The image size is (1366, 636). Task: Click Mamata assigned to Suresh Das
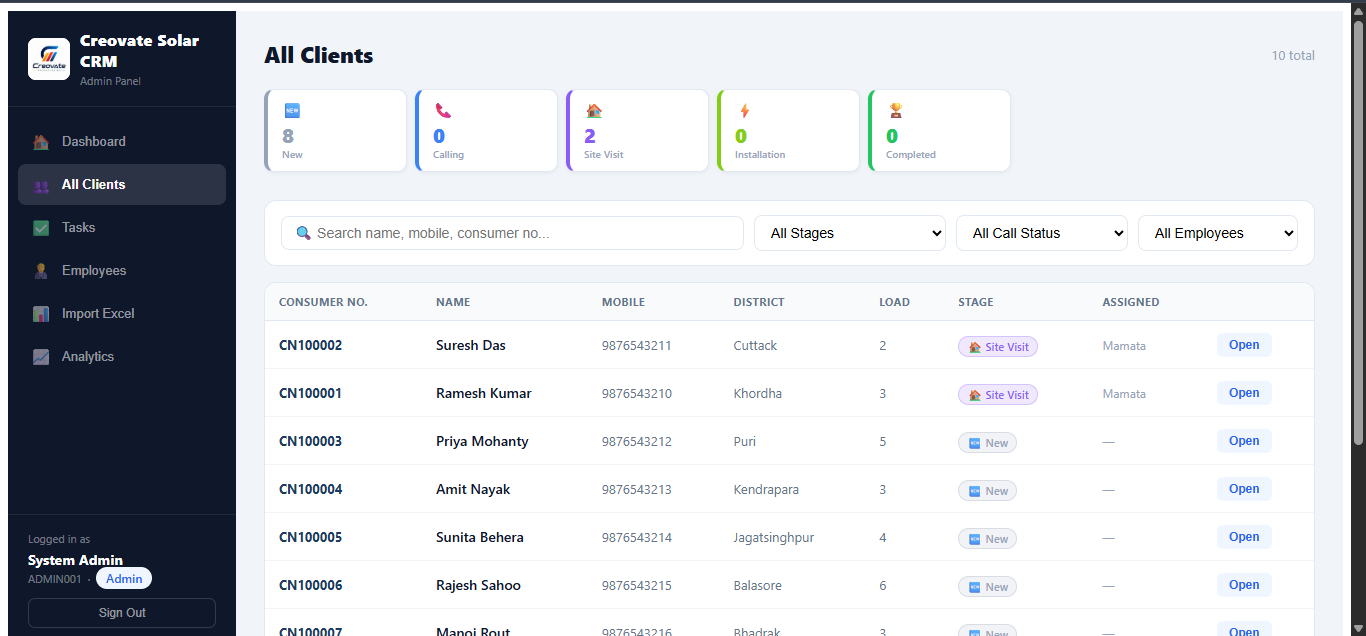coord(1124,346)
